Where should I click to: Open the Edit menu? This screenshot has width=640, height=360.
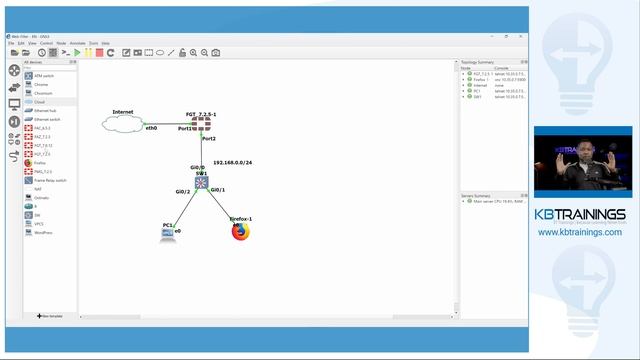click(21, 43)
